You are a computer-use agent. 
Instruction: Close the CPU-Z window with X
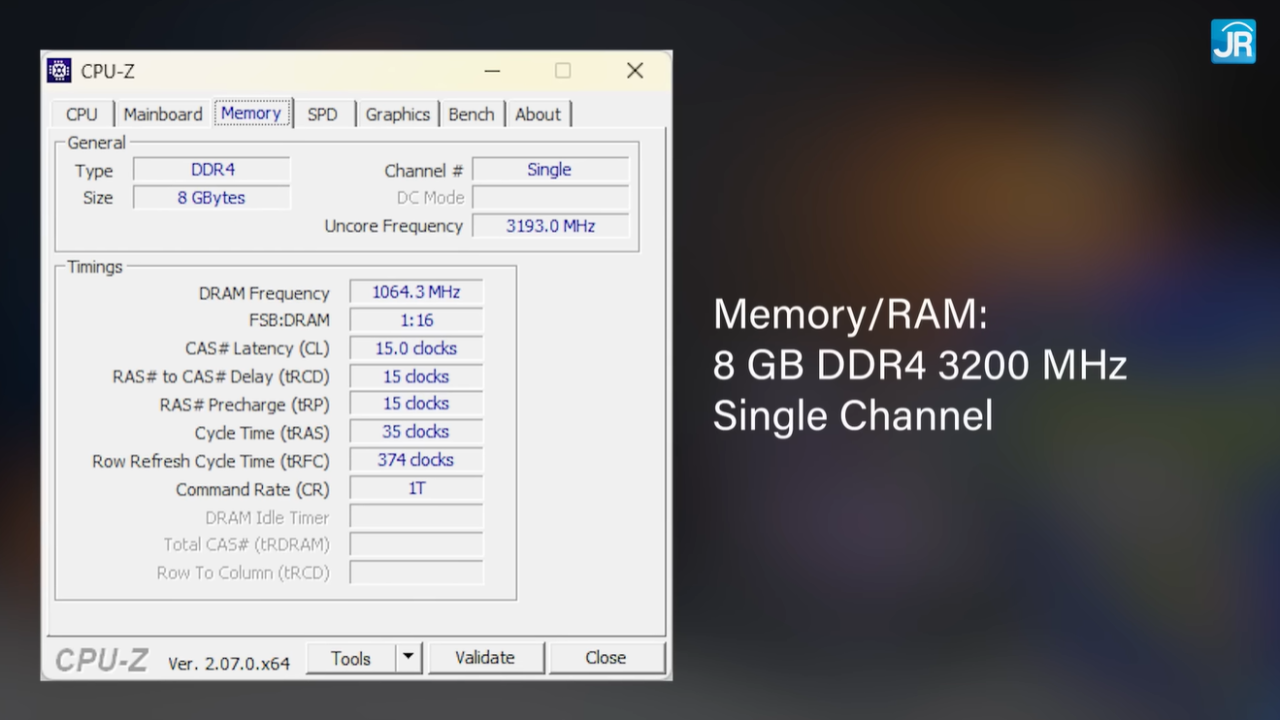(635, 71)
